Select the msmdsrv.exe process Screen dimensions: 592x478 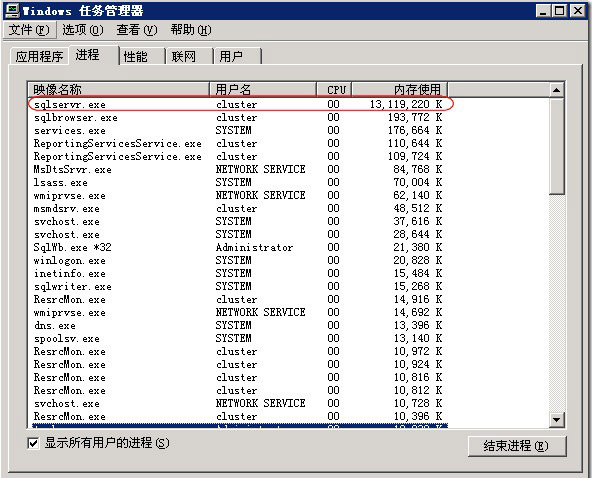tap(238, 208)
